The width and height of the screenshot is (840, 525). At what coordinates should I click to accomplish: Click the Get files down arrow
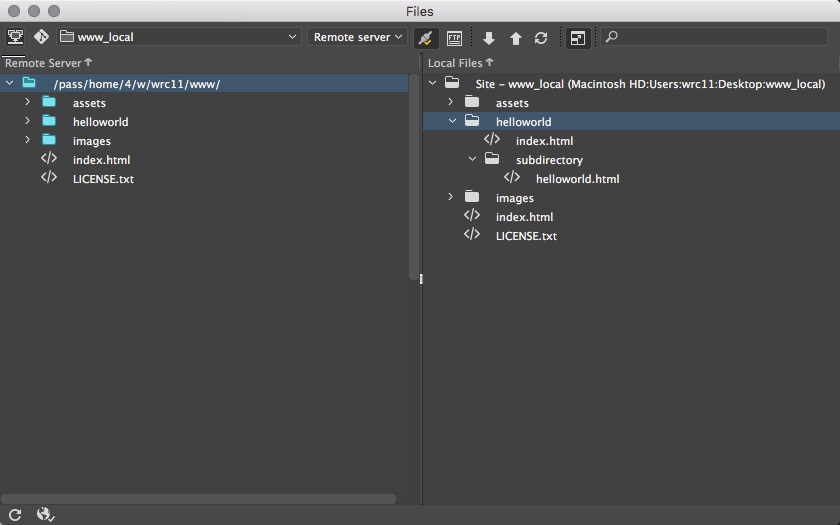click(x=489, y=38)
